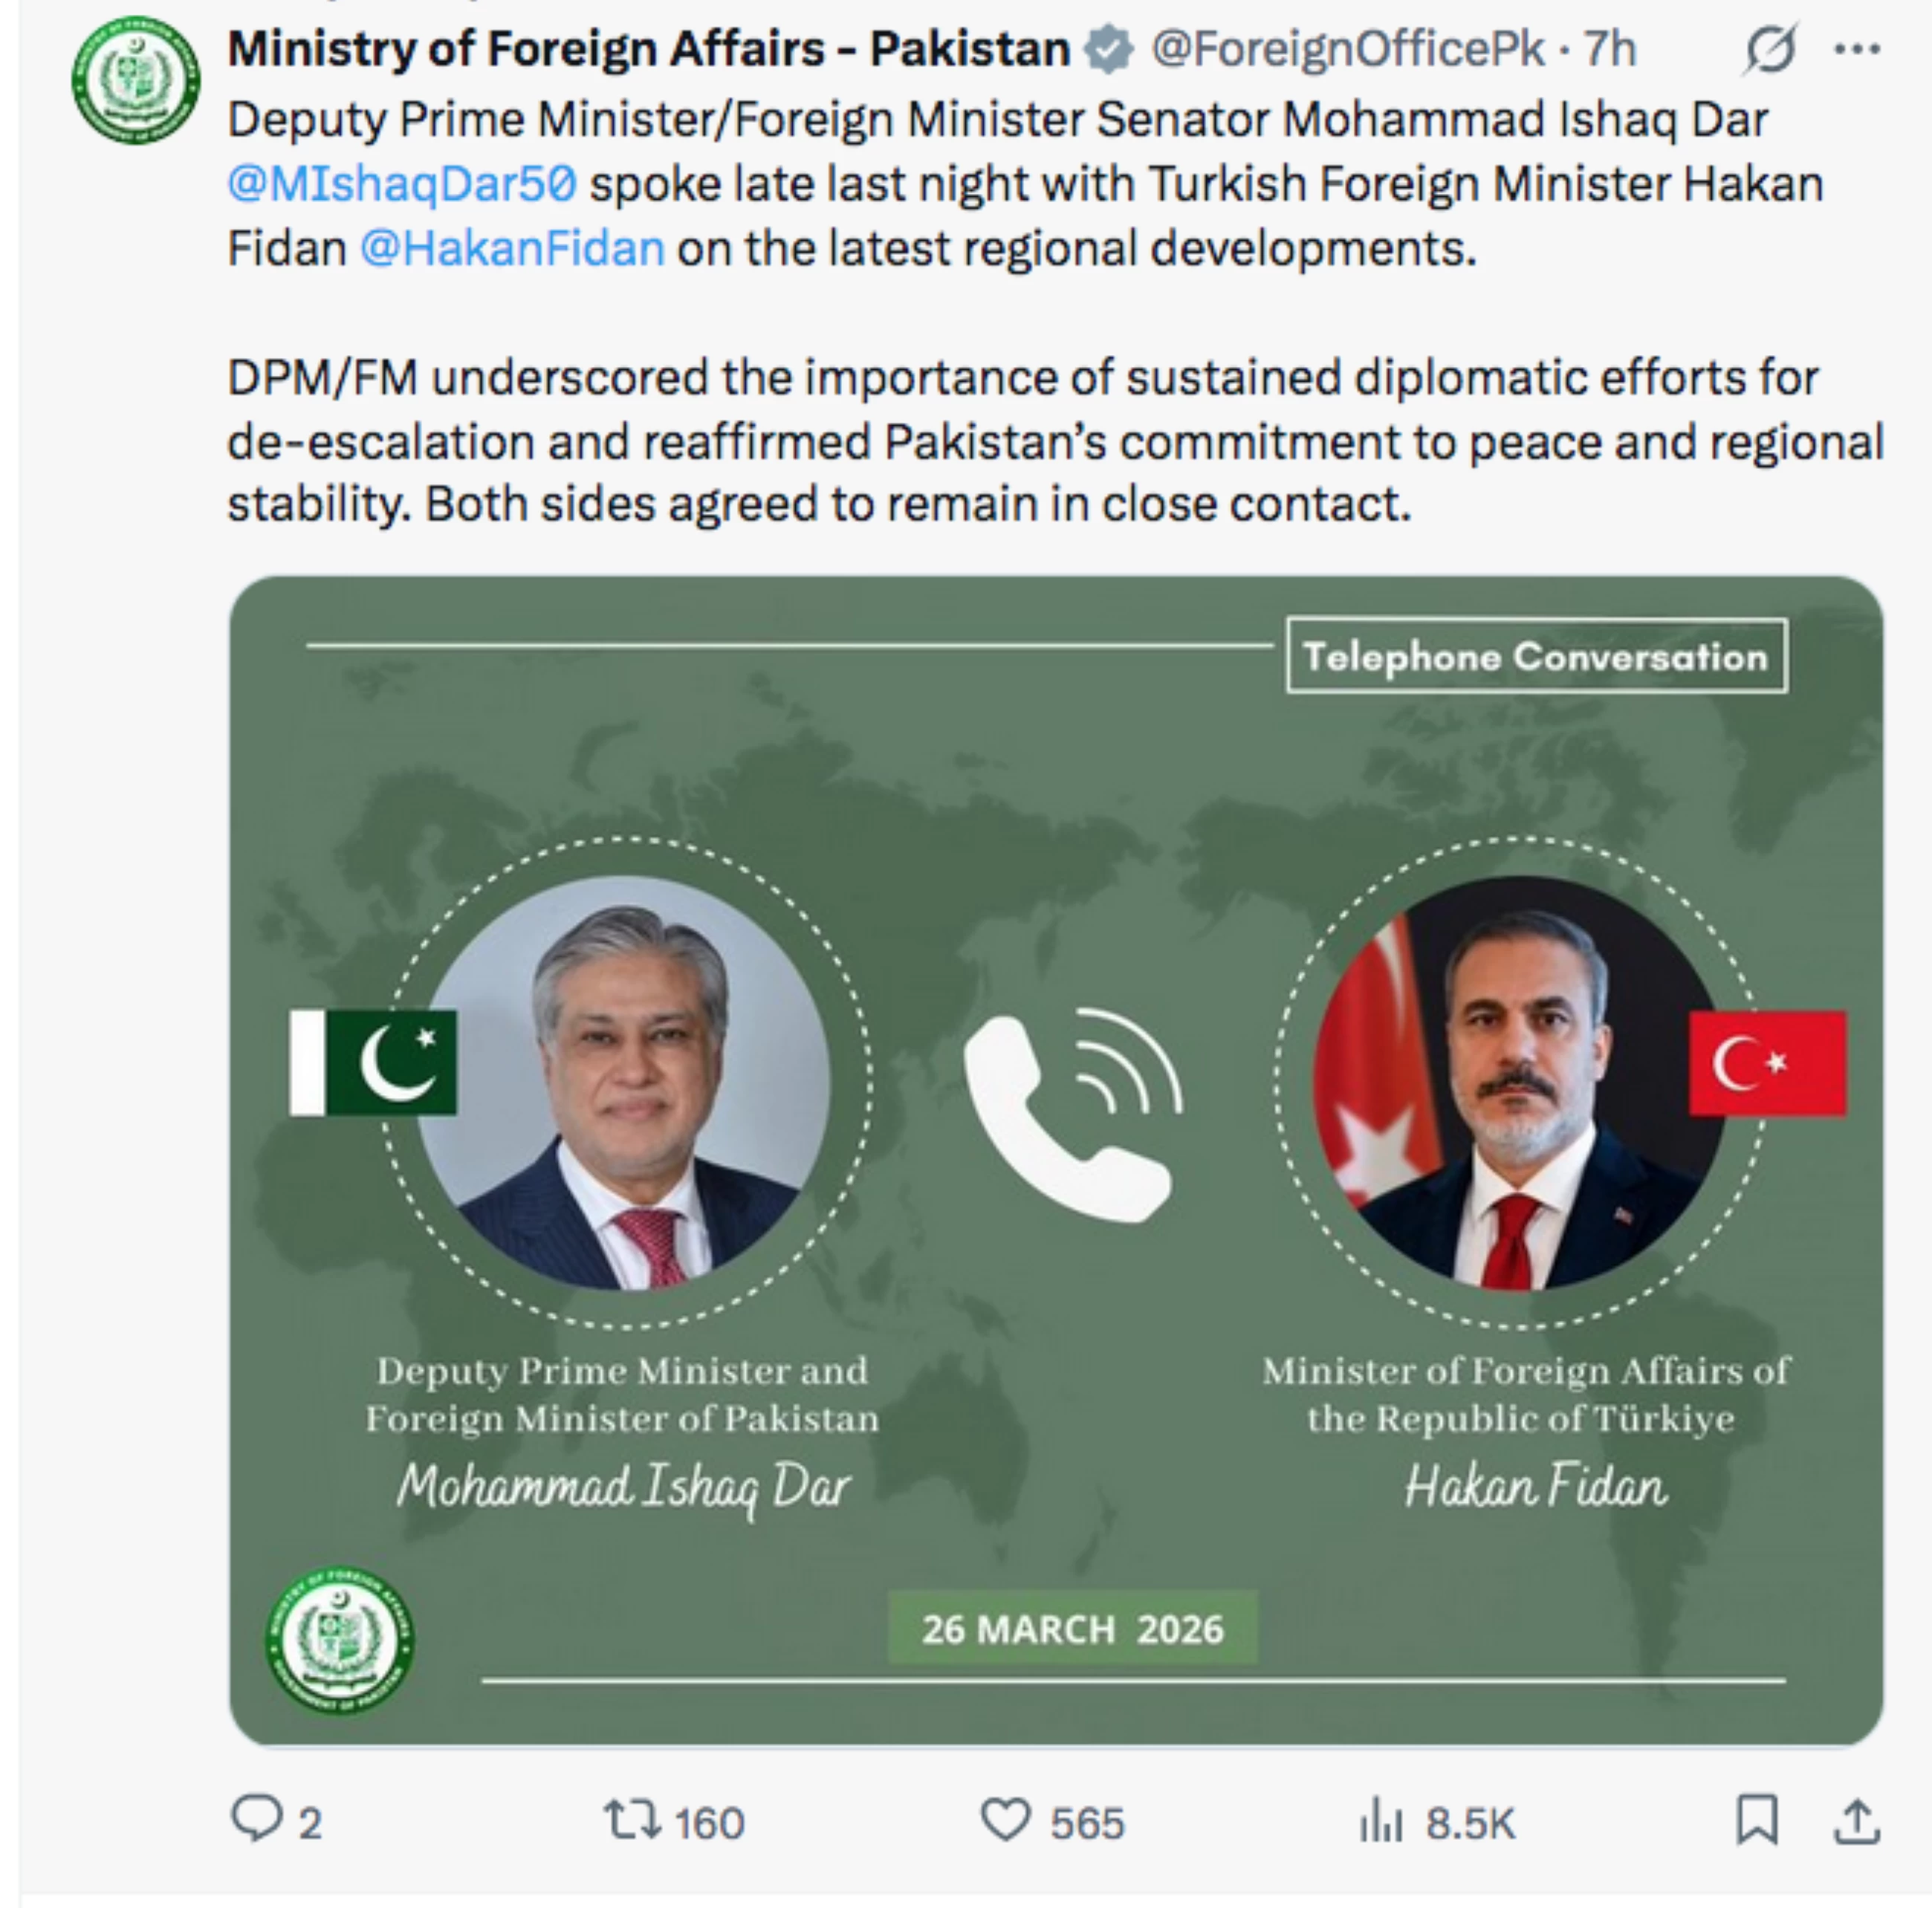
Task: Visit the @HakanFidan profile link
Action: point(508,247)
